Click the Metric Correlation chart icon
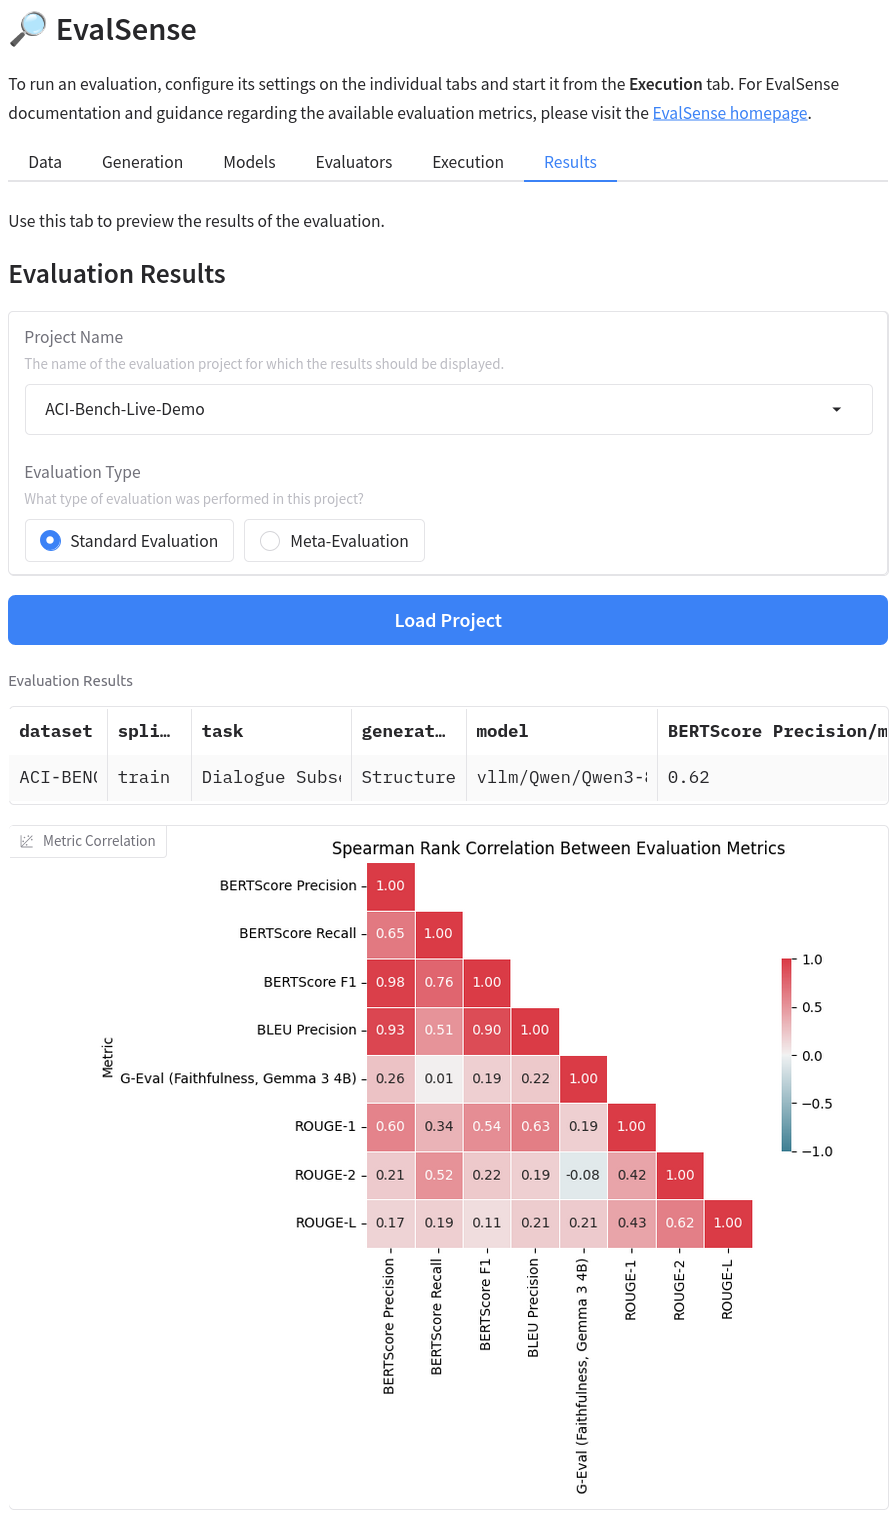Image resolution: width=895 pixels, height=1515 pixels. coord(27,841)
